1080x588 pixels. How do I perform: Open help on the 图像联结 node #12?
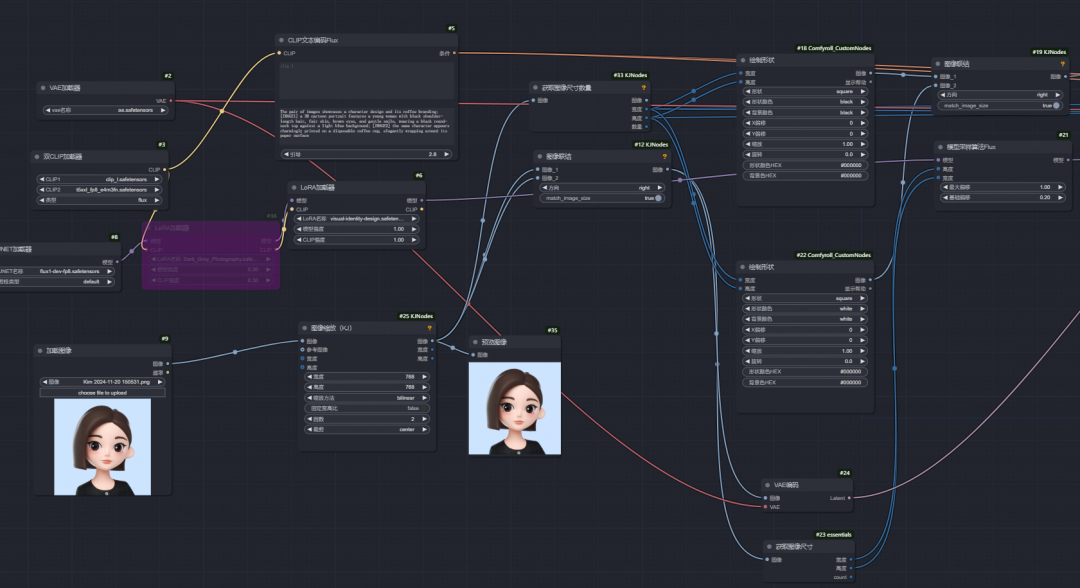[664, 157]
